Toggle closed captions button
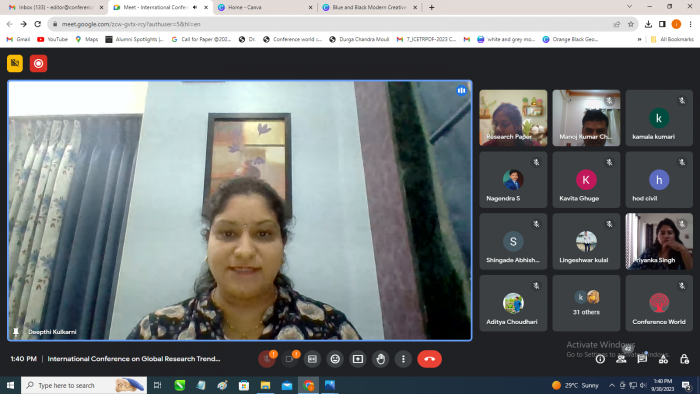The width and height of the screenshot is (700, 394). (312, 359)
